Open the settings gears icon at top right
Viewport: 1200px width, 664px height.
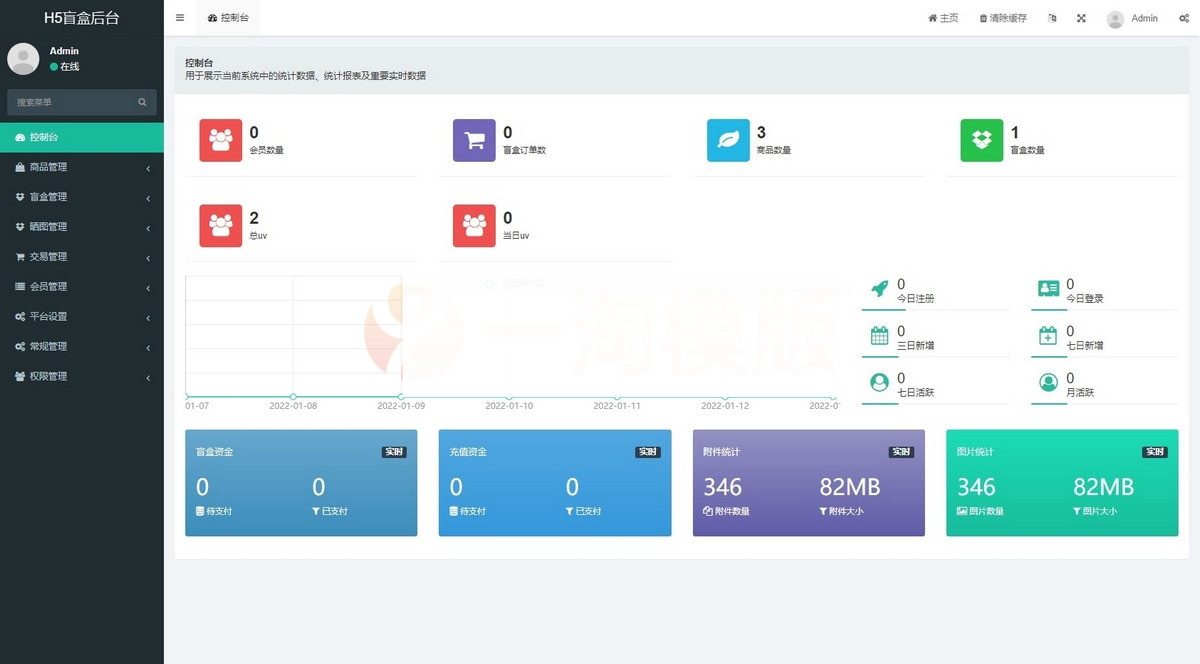pyautogui.click(x=1183, y=18)
